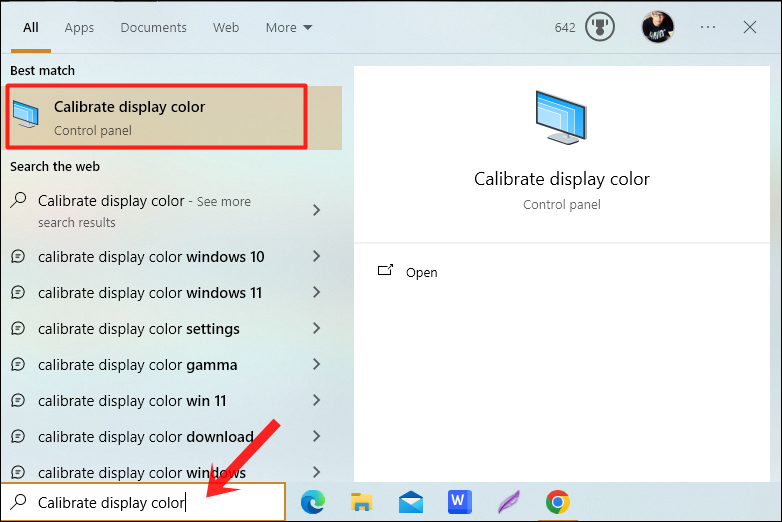The image size is (782, 522).
Task: Click Open in the preview pane
Action: tap(421, 272)
